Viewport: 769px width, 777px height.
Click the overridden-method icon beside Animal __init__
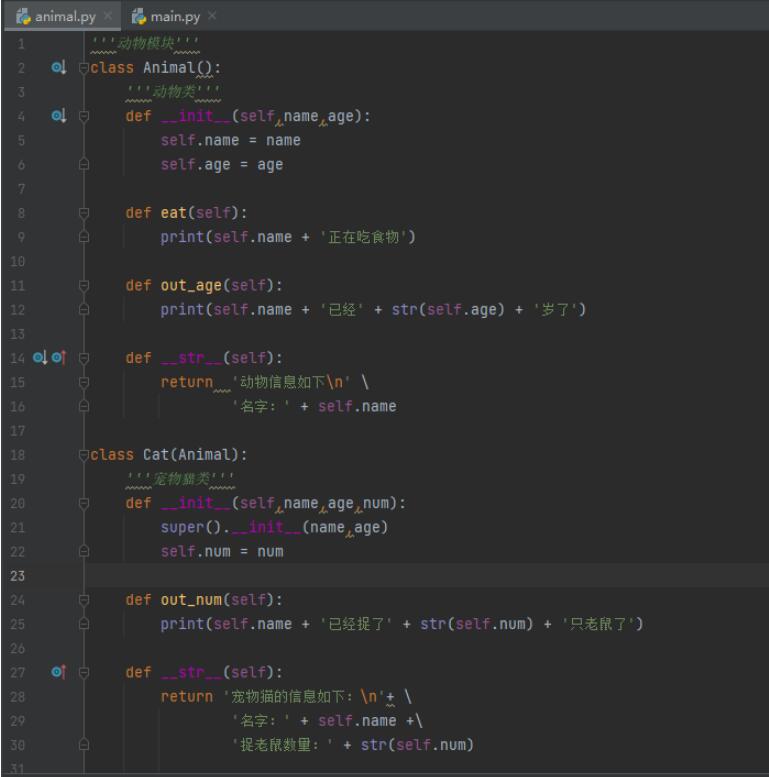(58, 116)
